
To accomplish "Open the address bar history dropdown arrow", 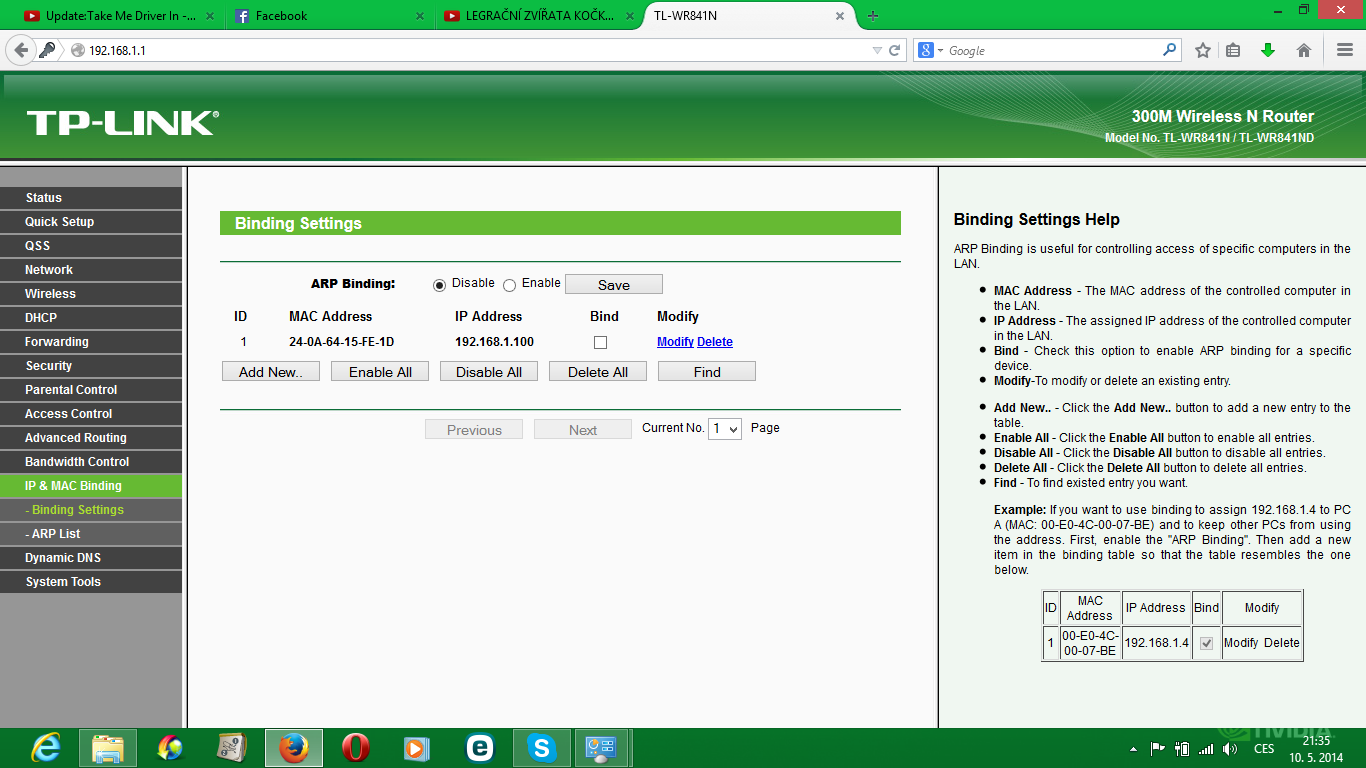I will click(877, 50).
